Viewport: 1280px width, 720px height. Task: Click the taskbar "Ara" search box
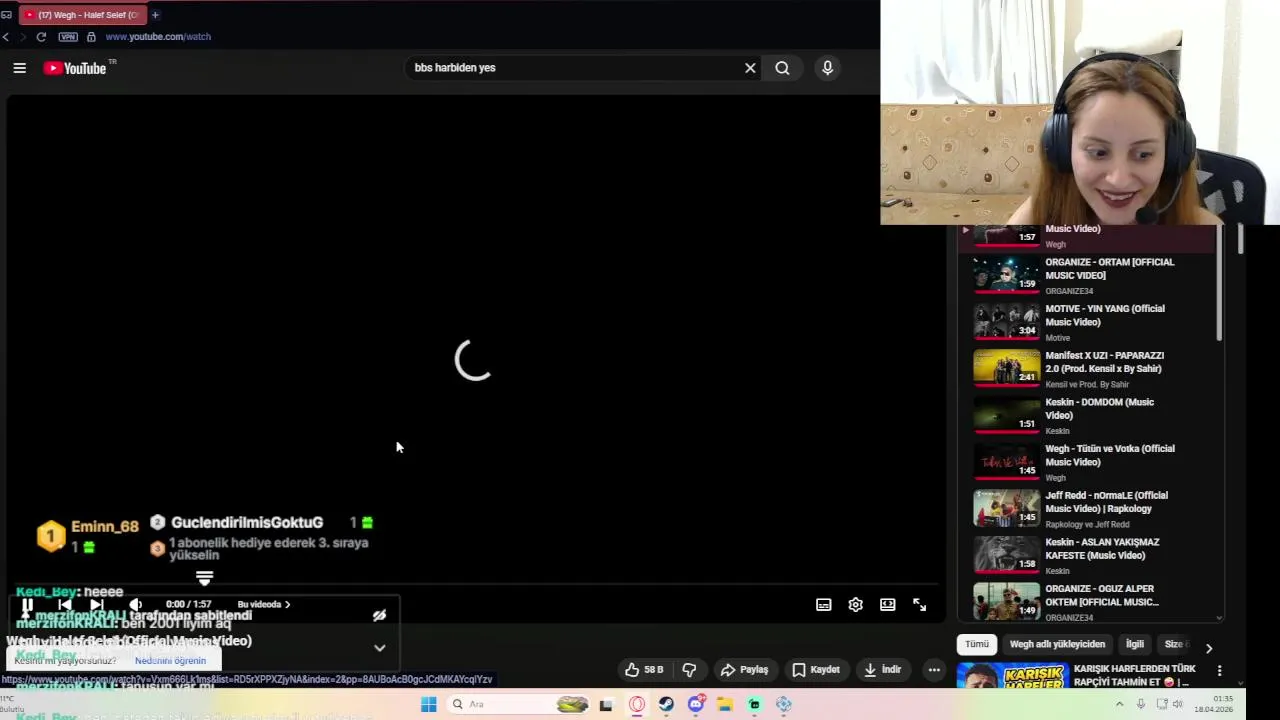point(520,705)
